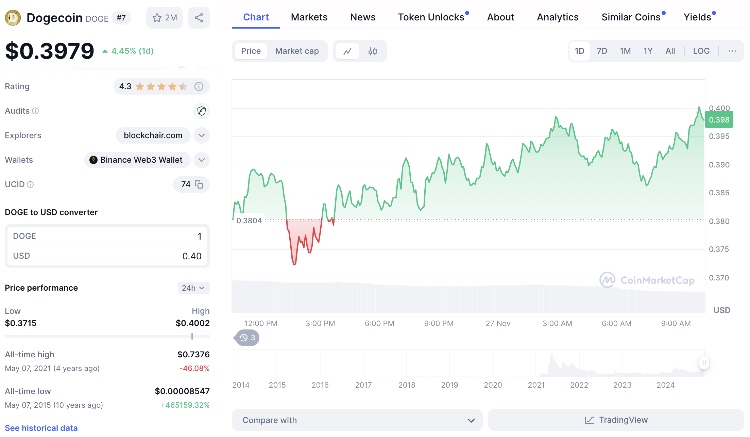This screenshot has height=437, width=750.
Task: Open the audits shield icon
Action: pos(202,111)
